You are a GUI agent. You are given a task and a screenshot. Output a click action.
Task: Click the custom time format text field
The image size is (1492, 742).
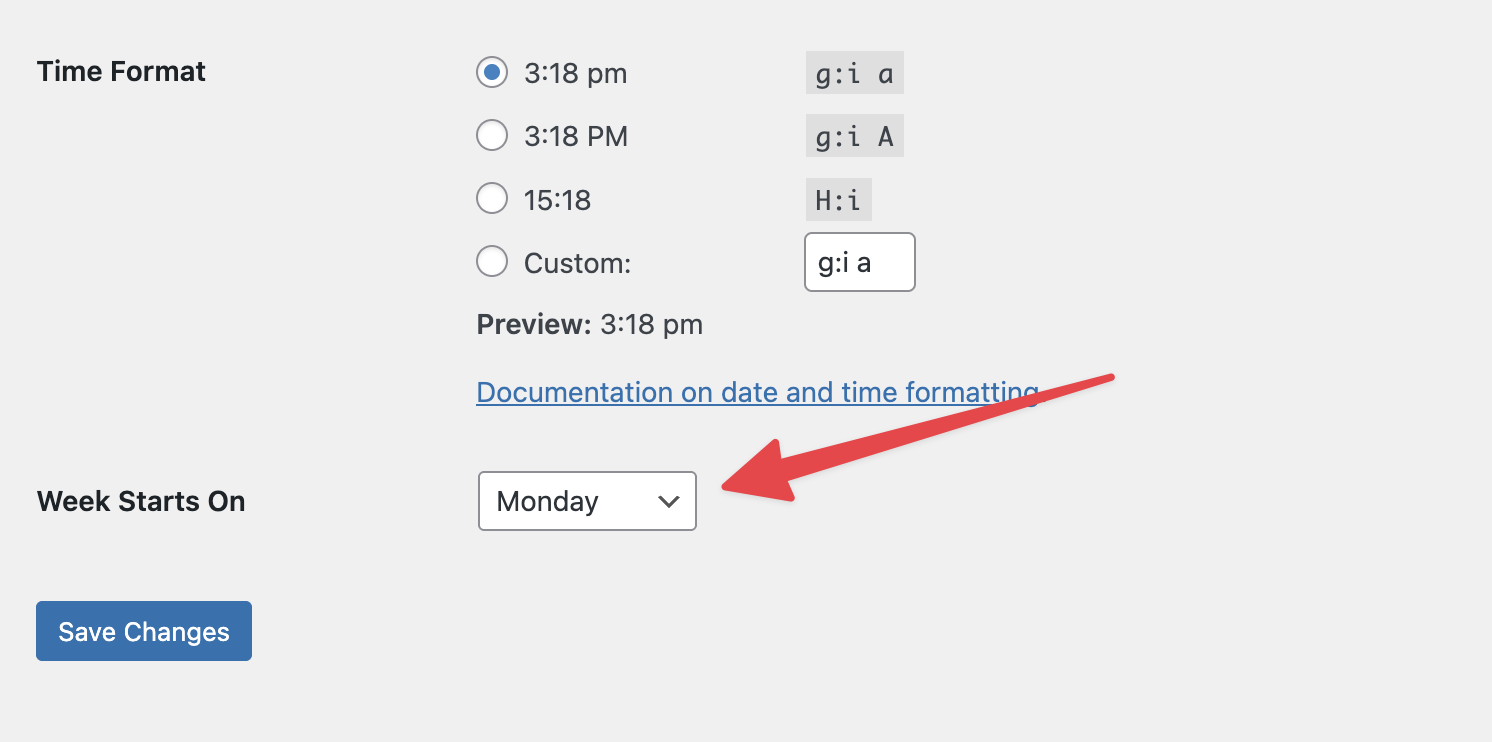[x=859, y=262]
